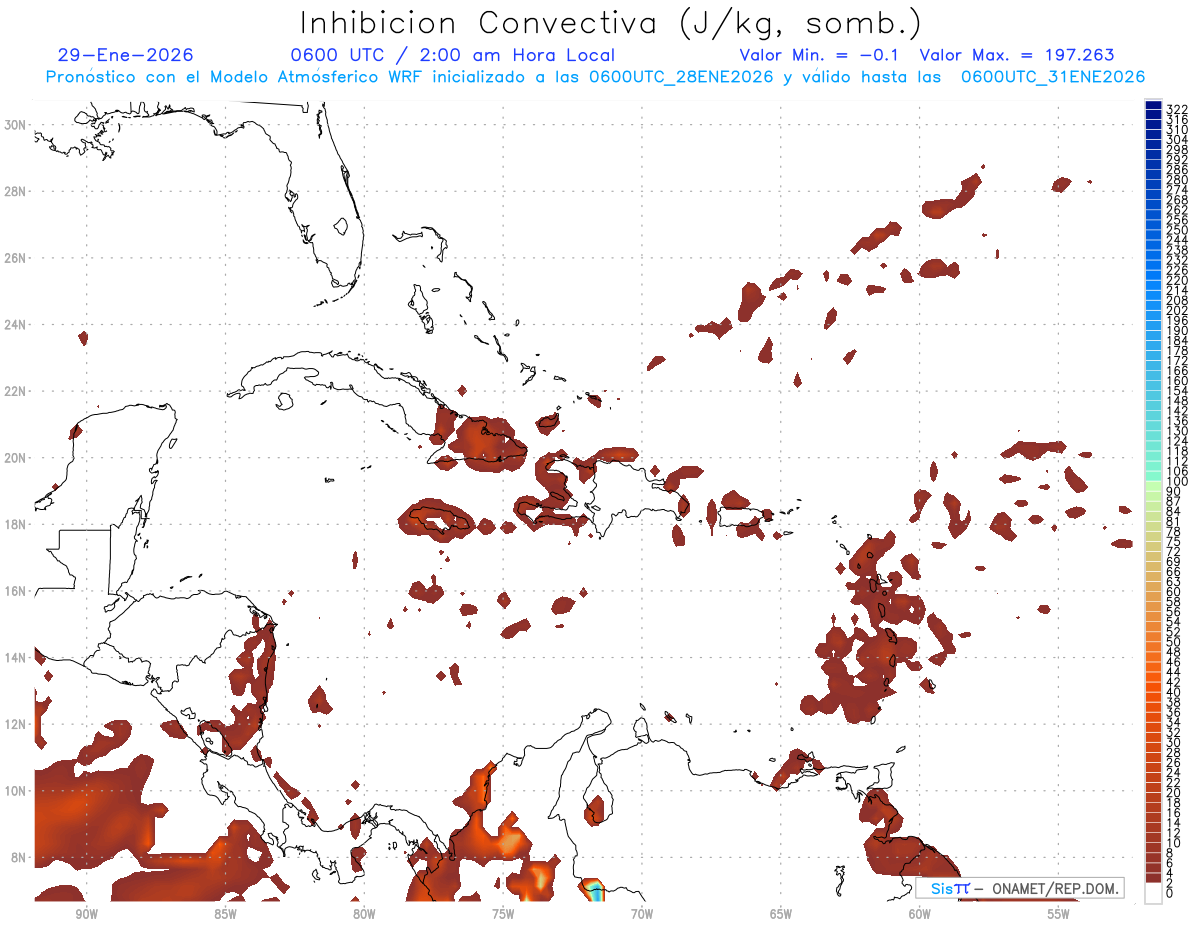Click "0600 UTC / 2:00 am Hora Local"
1200x927 pixels.
tap(452, 55)
